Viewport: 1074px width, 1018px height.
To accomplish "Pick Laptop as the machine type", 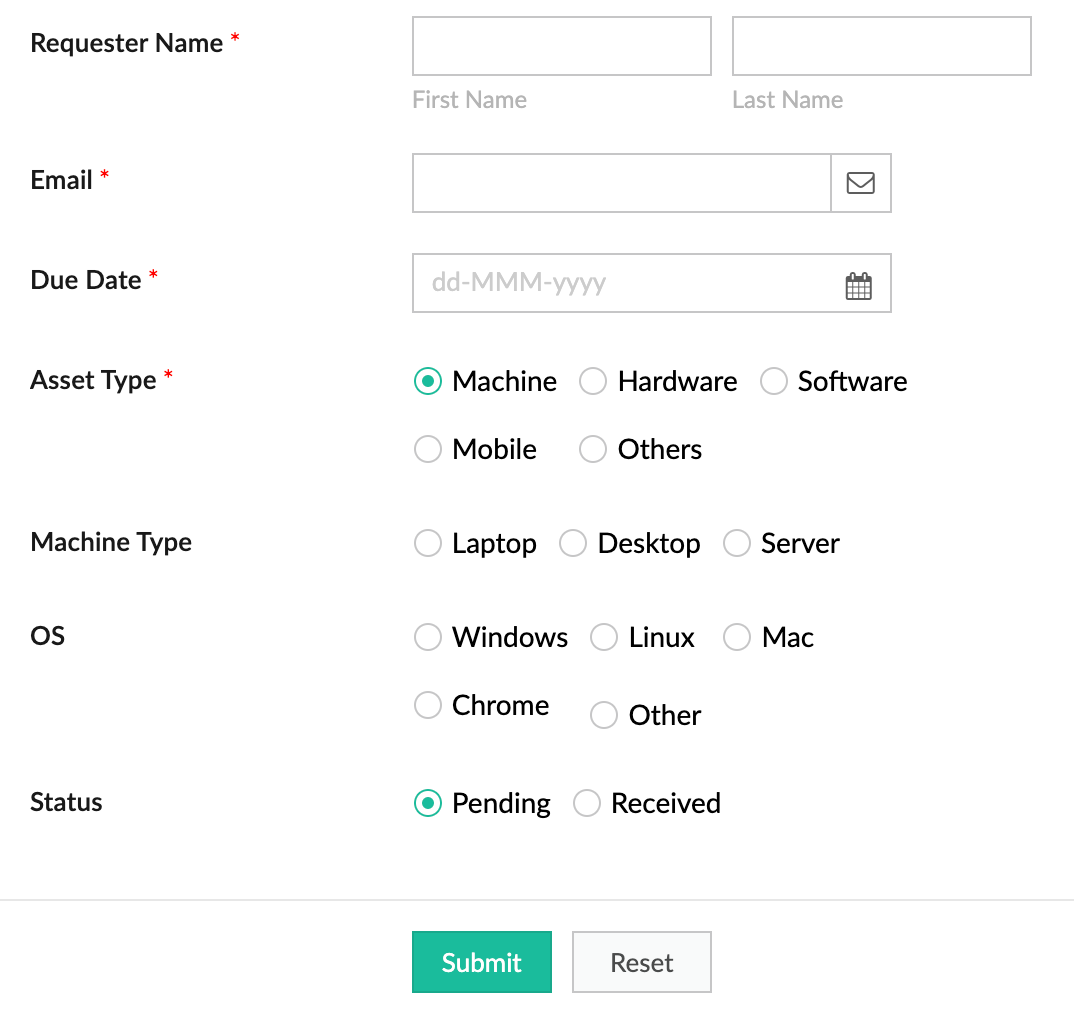I will 427,543.
